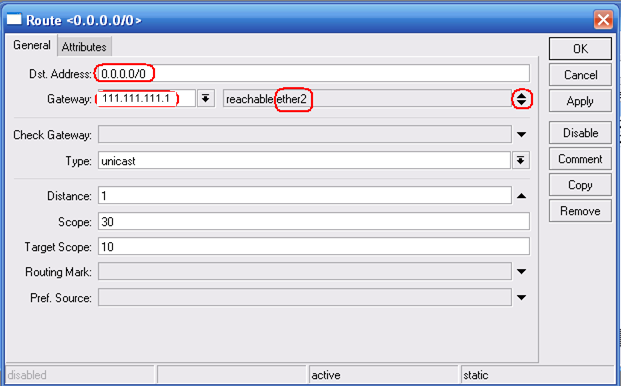Click the window icon in title bar
The width and height of the screenshot is (621, 386).
15,19
